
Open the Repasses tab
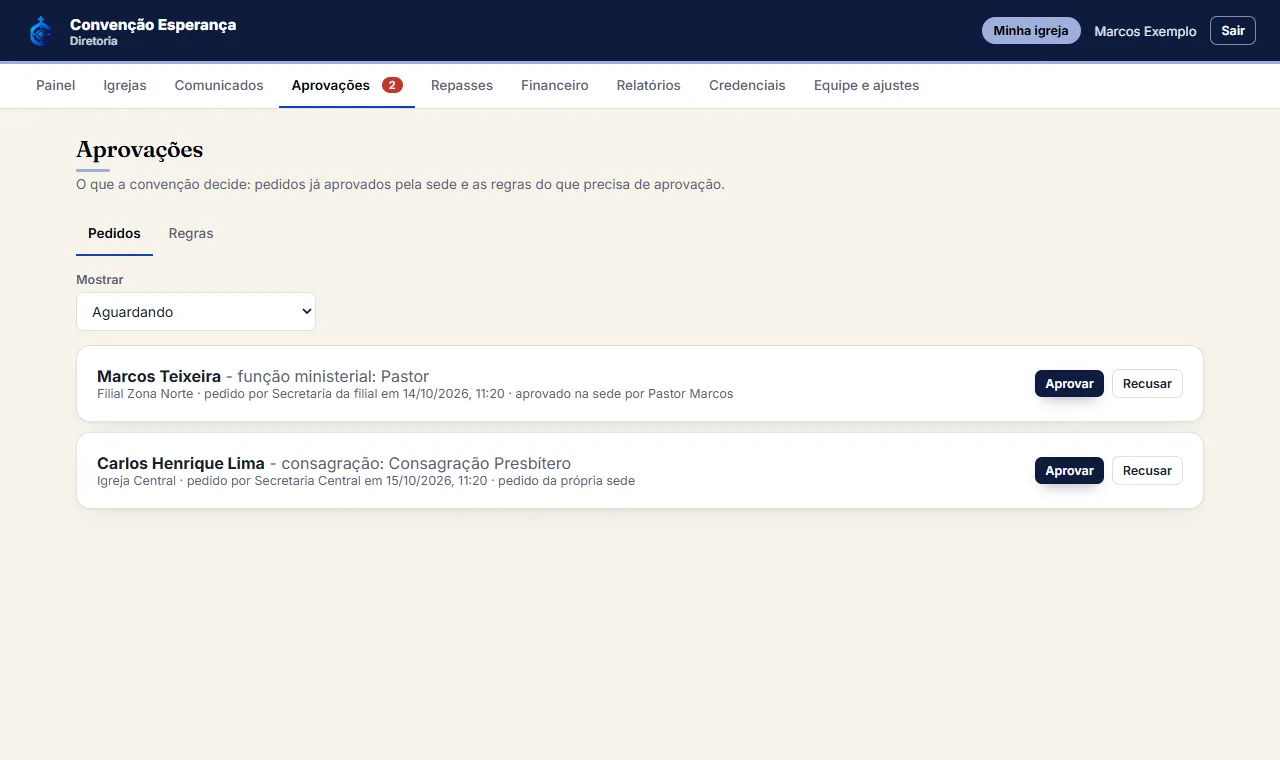[x=462, y=86]
